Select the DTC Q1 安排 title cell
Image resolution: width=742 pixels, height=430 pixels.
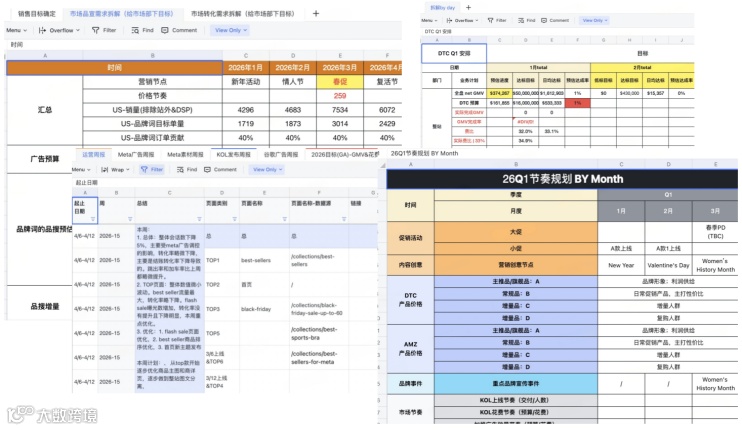(454, 53)
